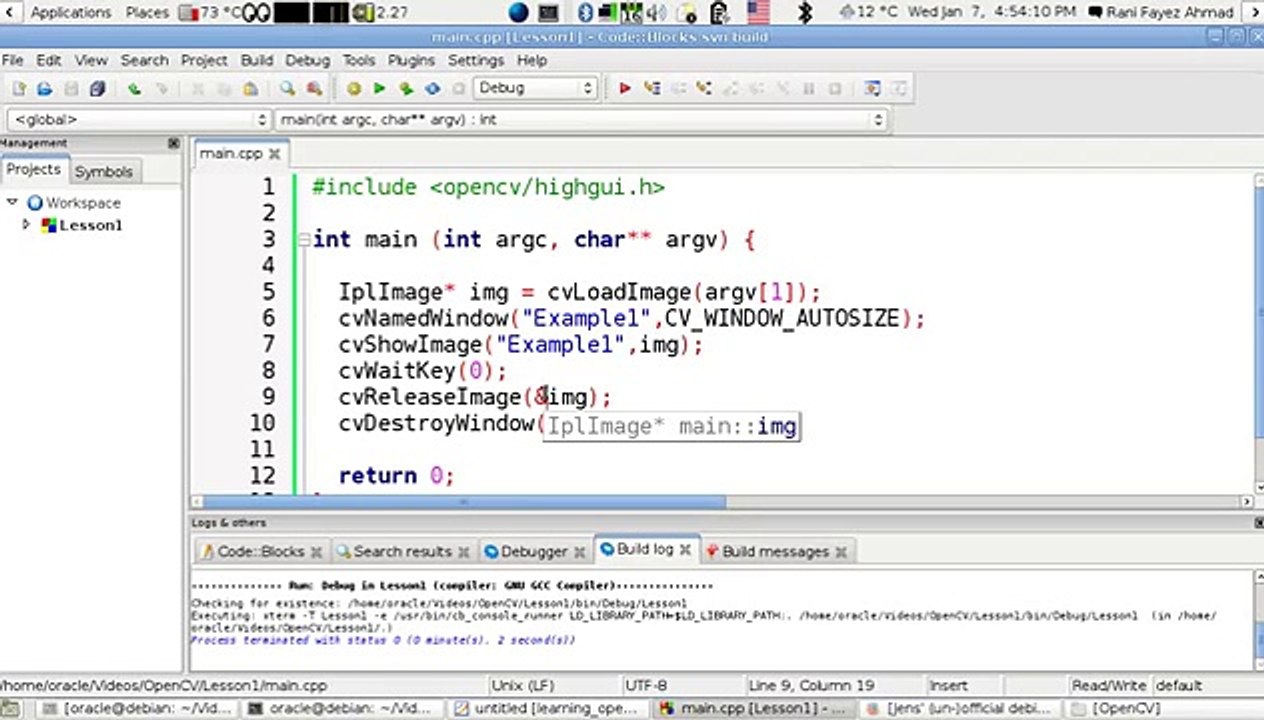This screenshot has height=720, width=1264.
Task: Click the red Debug/Continue arrow icon
Action: click(x=624, y=88)
